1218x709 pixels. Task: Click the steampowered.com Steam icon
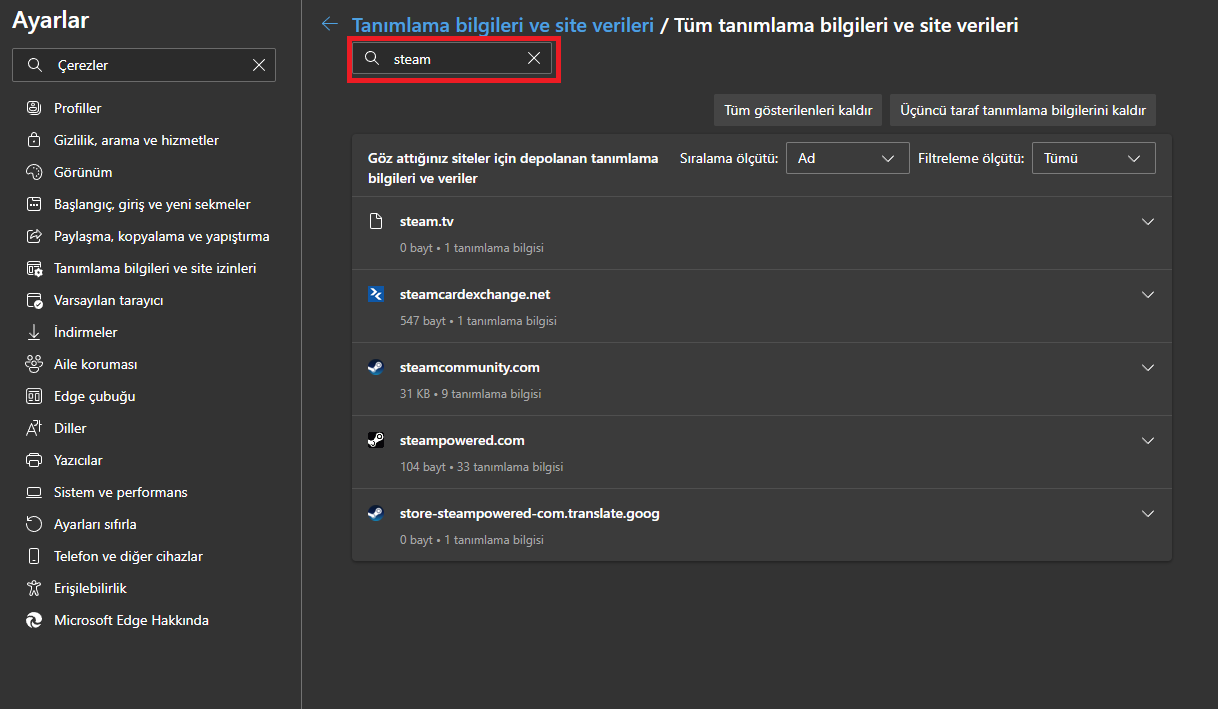click(x=375, y=441)
